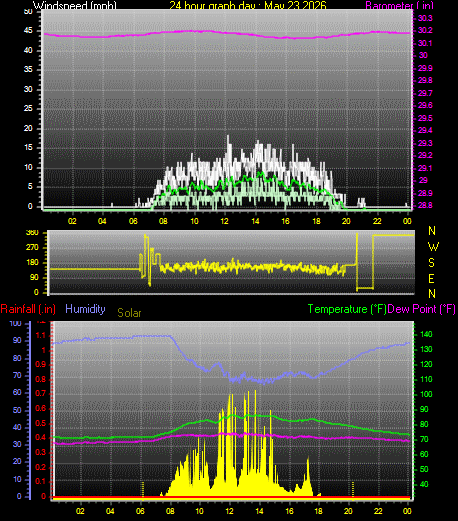This screenshot has height=521, width=458.
Task: Click "70" on the green temperature axis
Action: point(424,439)
